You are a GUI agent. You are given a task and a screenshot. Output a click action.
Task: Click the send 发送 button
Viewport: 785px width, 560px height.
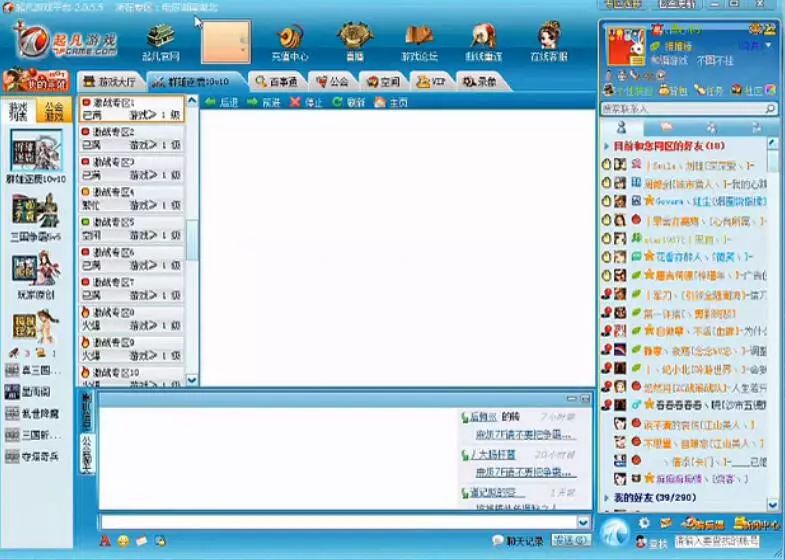(570, 540)
